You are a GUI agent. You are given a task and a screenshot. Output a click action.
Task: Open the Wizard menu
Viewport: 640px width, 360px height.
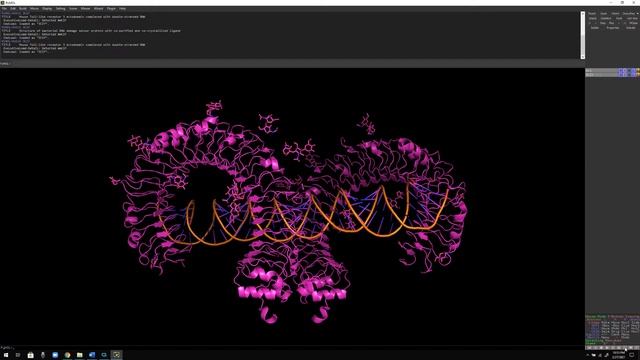98,9
